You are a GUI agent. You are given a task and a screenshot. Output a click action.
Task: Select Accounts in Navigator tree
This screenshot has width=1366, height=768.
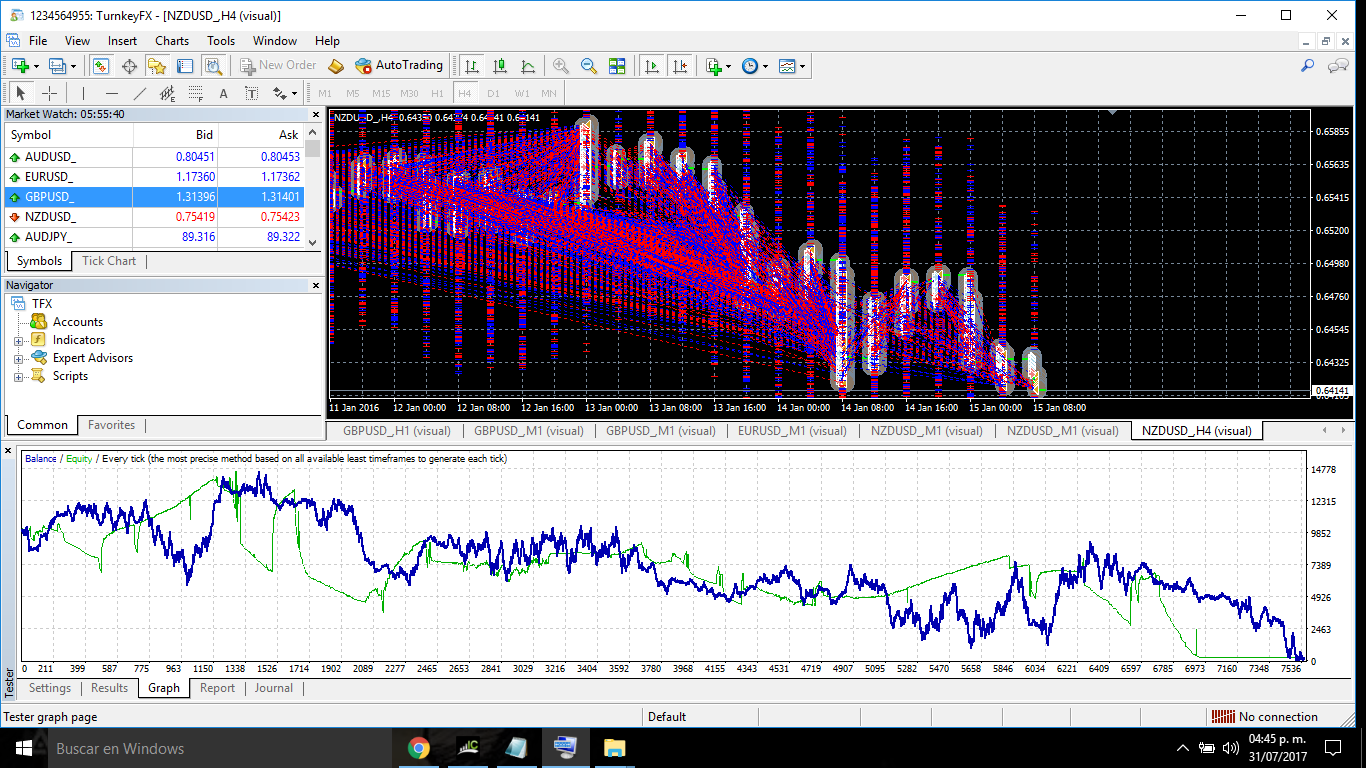[x=77, y=322]
